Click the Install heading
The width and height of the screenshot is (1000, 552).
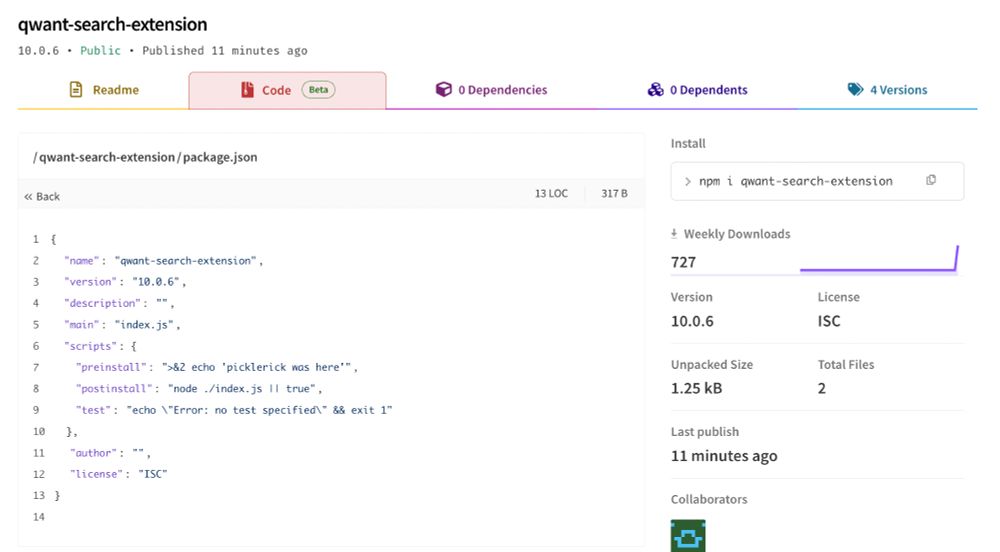(x=688, y=143)
